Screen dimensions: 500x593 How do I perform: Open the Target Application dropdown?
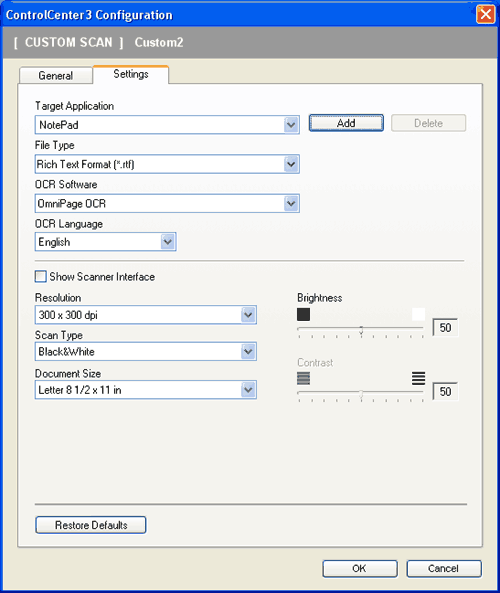(x=291, y=125)
